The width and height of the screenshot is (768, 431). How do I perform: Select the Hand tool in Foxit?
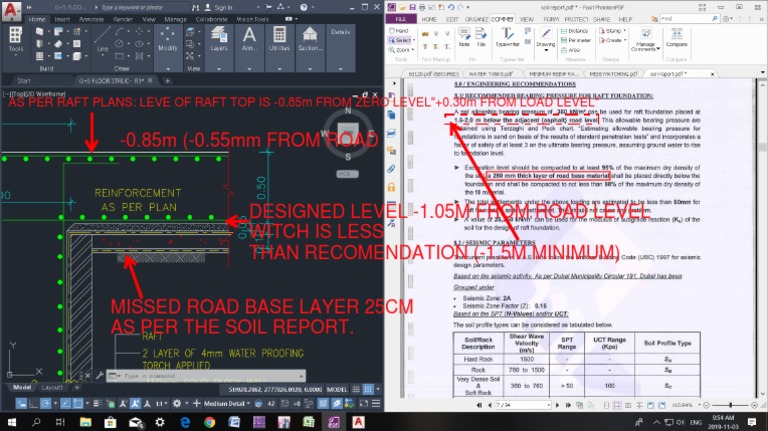click(x=399, y=31)
